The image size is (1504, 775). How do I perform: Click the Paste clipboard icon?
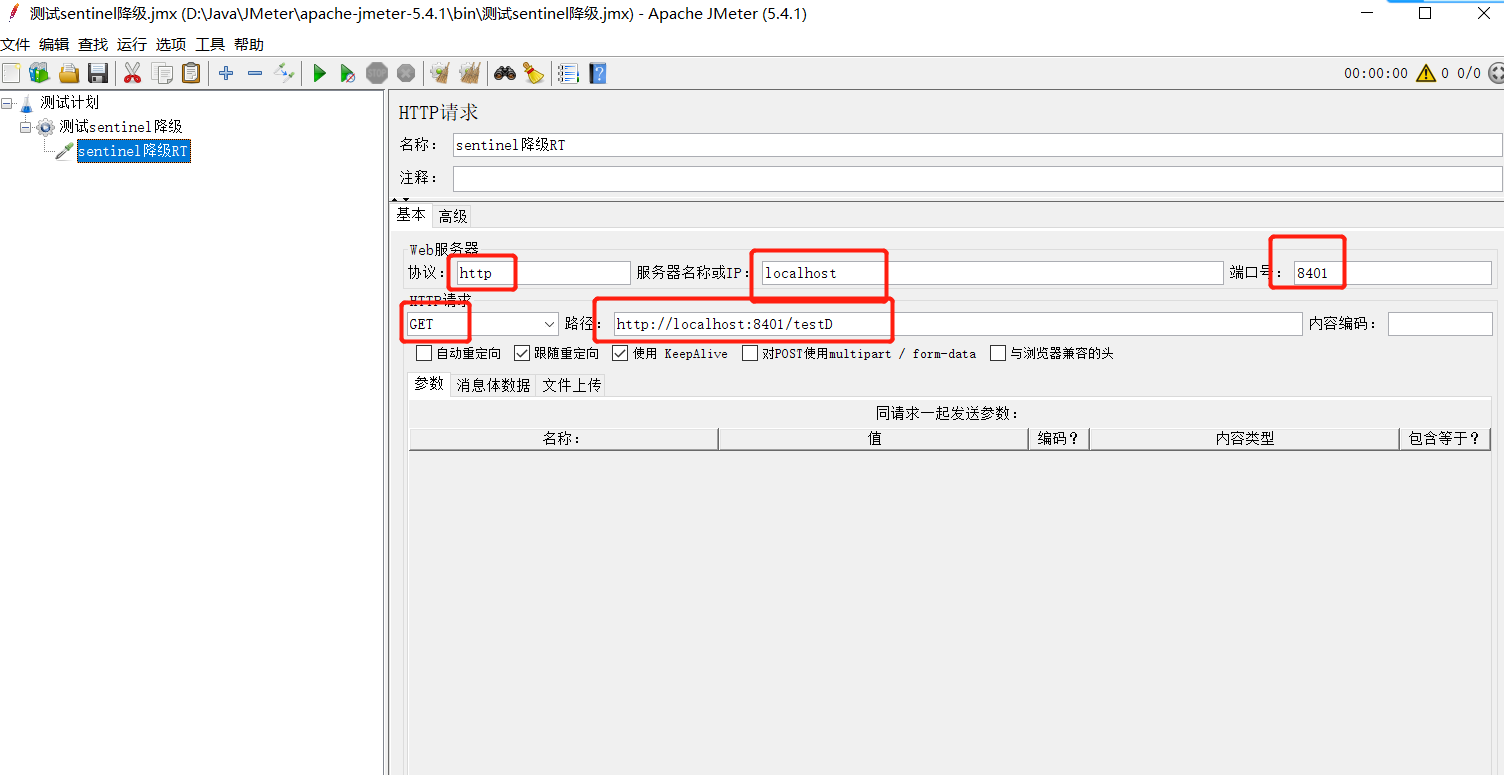(x=190, y=73)
